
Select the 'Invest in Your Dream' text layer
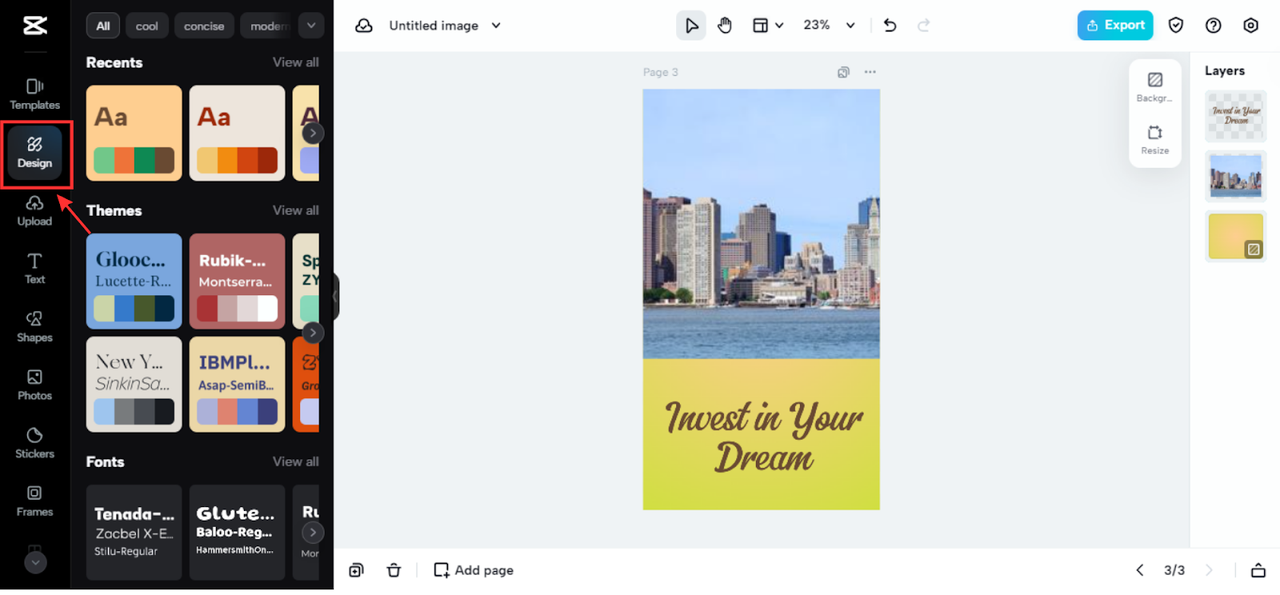click(1236, 116)
